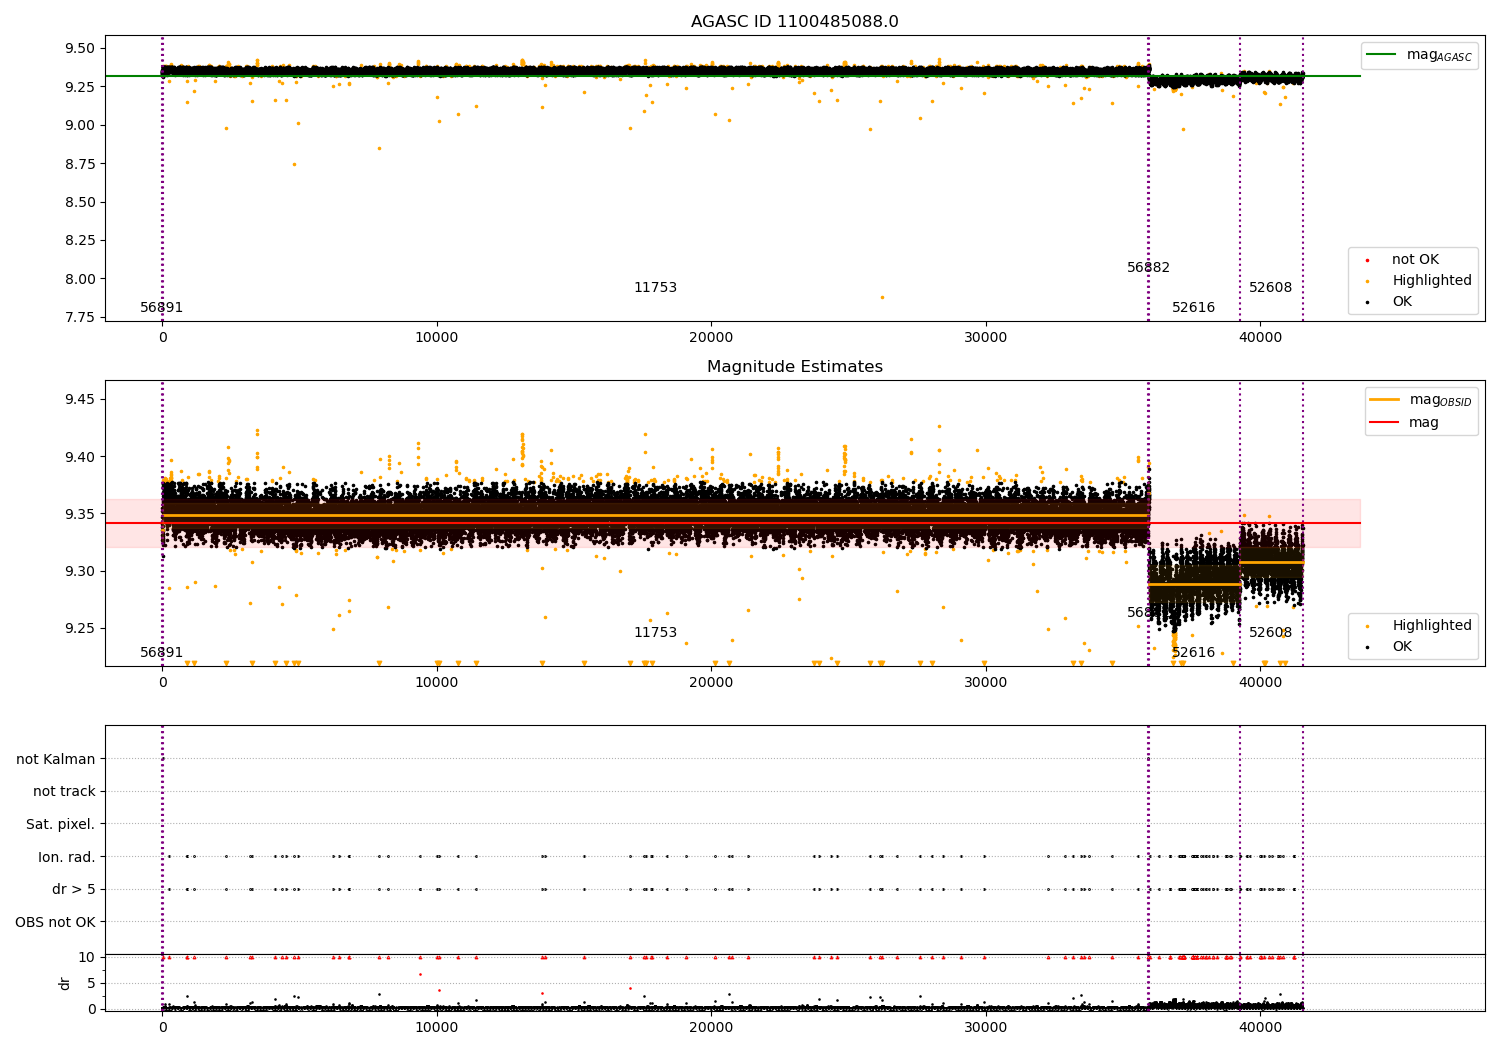Screen dimensions: 1500x1050
Task: Click obsid label '52616' in the AGASC plot
Action: coord(1193,308)
